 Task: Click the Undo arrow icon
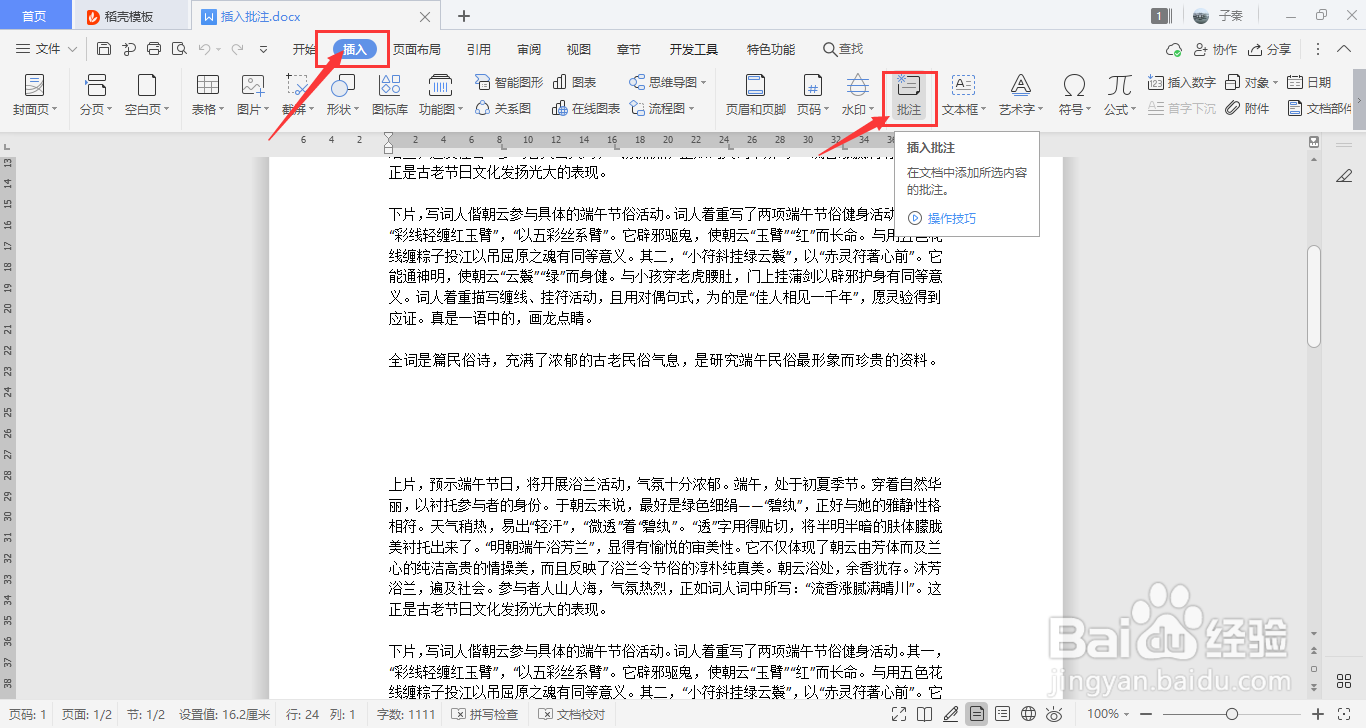click(204, 49)
